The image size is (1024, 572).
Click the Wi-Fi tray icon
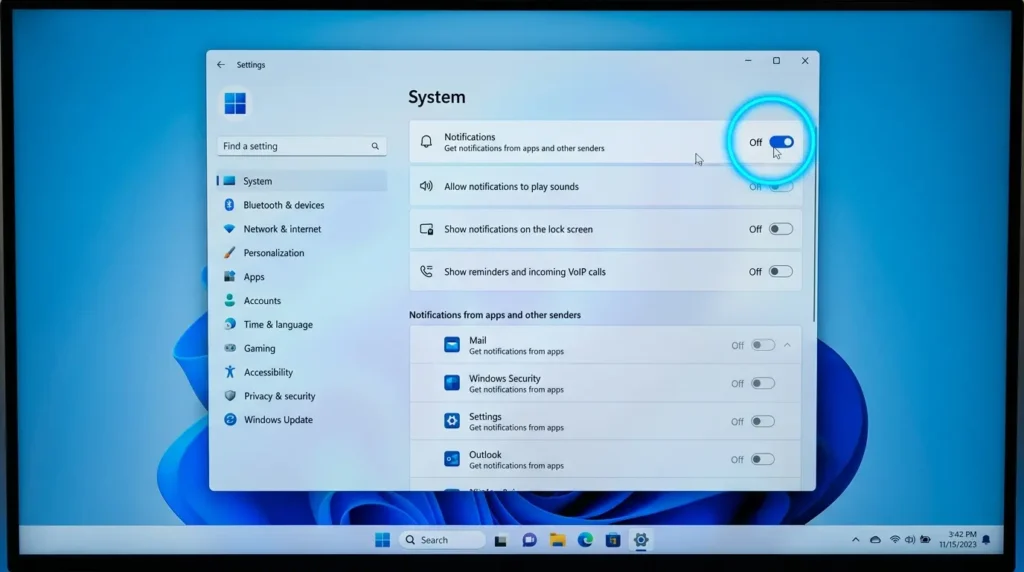coord(895,540)
